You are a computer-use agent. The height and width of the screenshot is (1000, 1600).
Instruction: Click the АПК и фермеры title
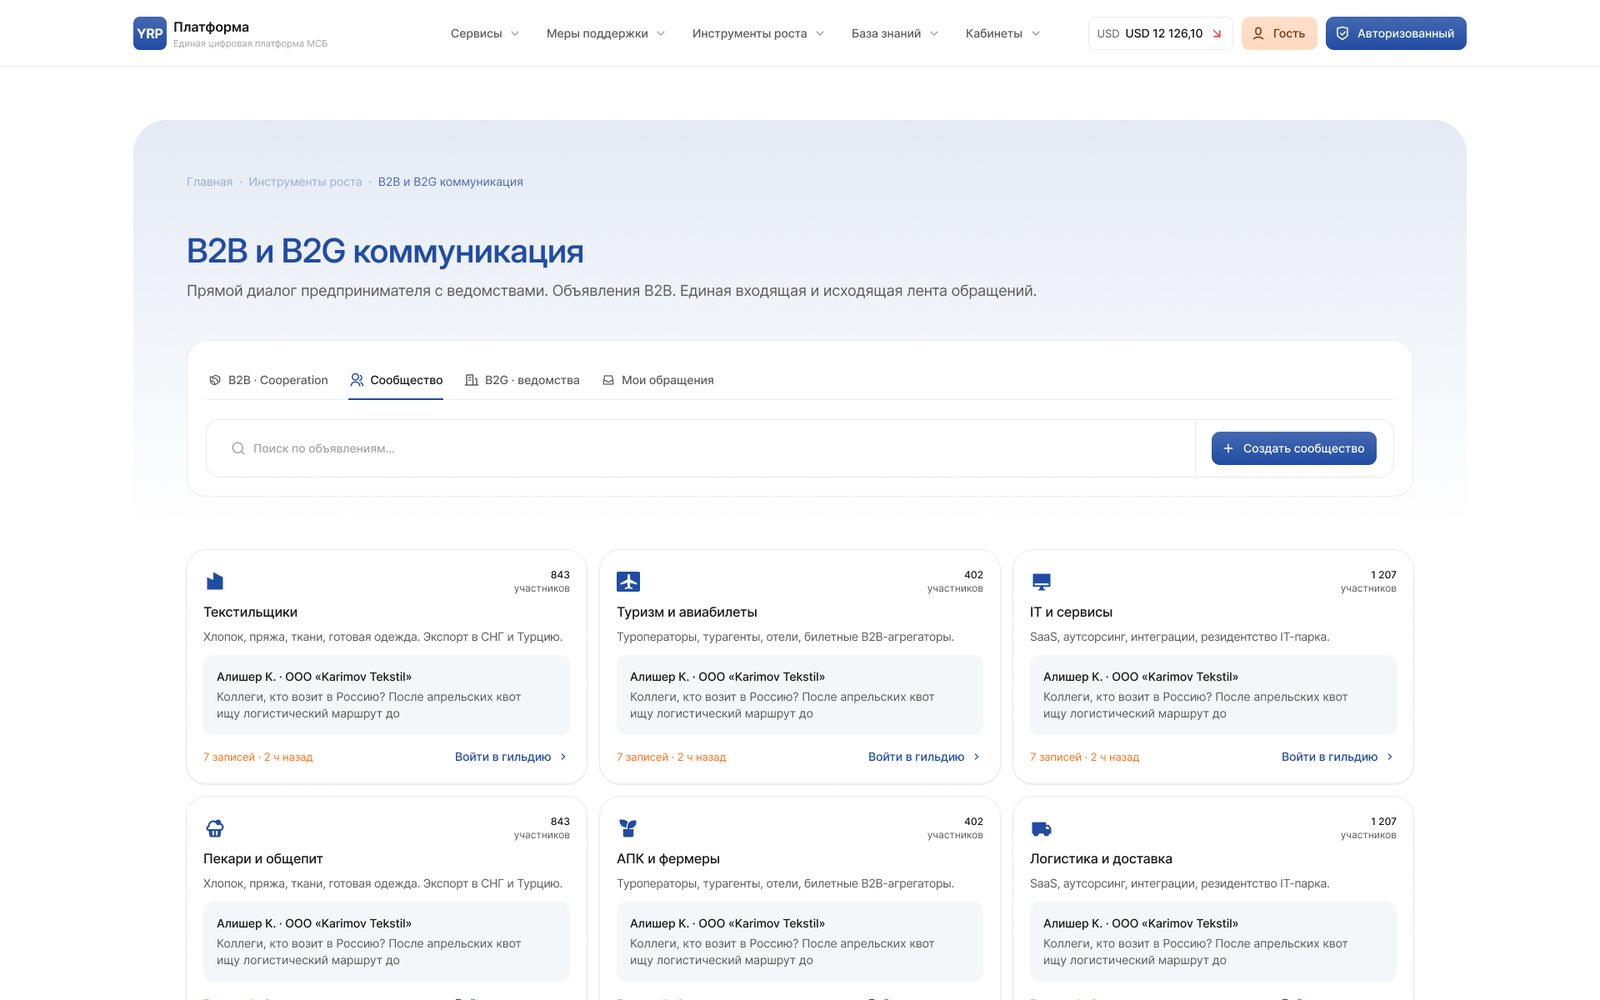668,859
